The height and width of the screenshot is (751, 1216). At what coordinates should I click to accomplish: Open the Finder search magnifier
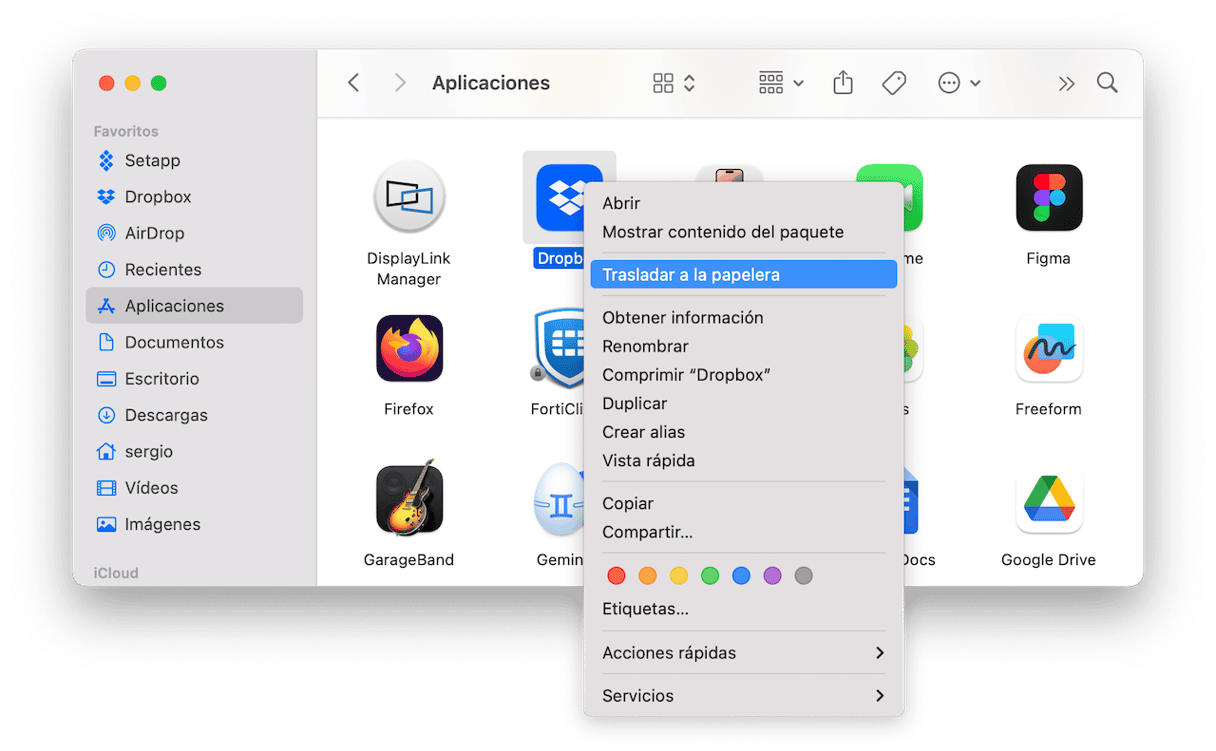pos(1107,83)
